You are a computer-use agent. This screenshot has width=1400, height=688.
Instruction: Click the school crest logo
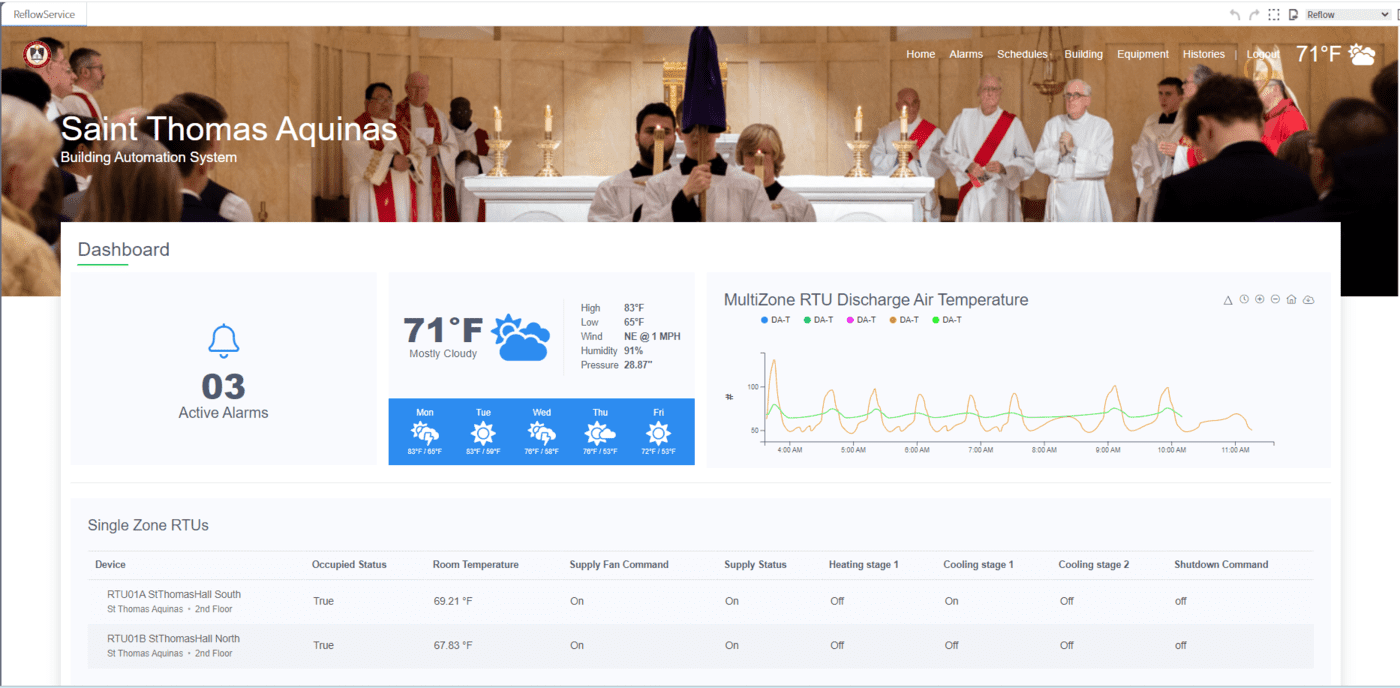click(37, 53)
